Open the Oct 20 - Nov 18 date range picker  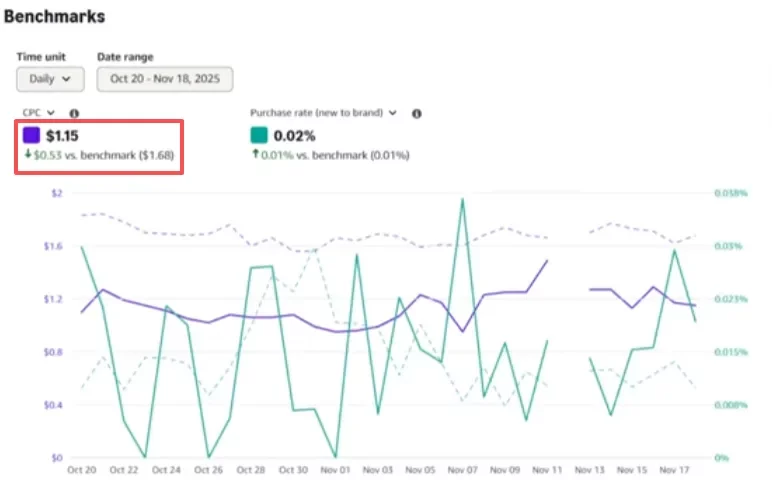click(x=165, y=78)
